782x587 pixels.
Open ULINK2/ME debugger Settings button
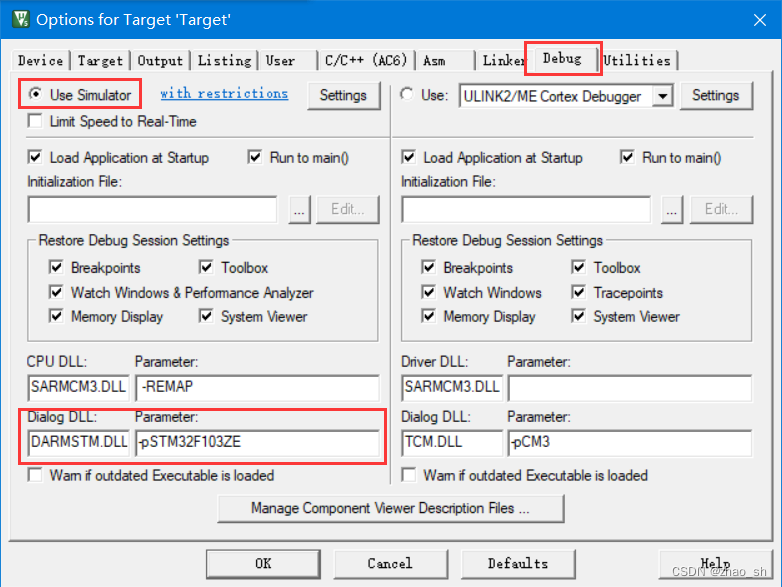[x=715, y=95]
